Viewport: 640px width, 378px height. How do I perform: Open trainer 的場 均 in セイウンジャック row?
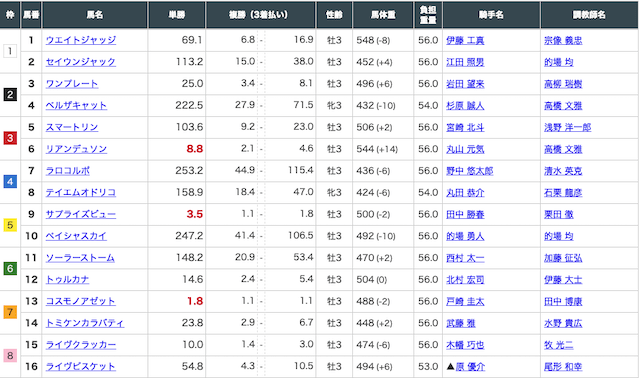click(x=558, y=62)
